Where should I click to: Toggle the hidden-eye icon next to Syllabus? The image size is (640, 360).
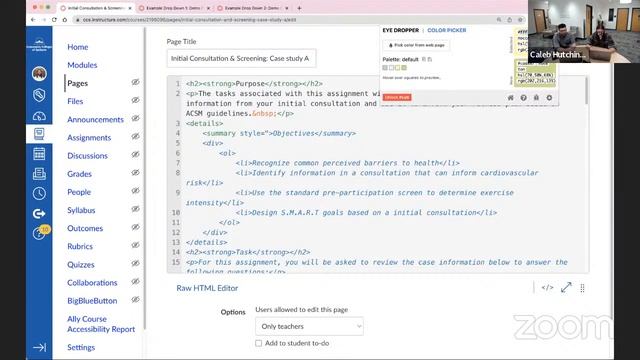pos(136,209)
